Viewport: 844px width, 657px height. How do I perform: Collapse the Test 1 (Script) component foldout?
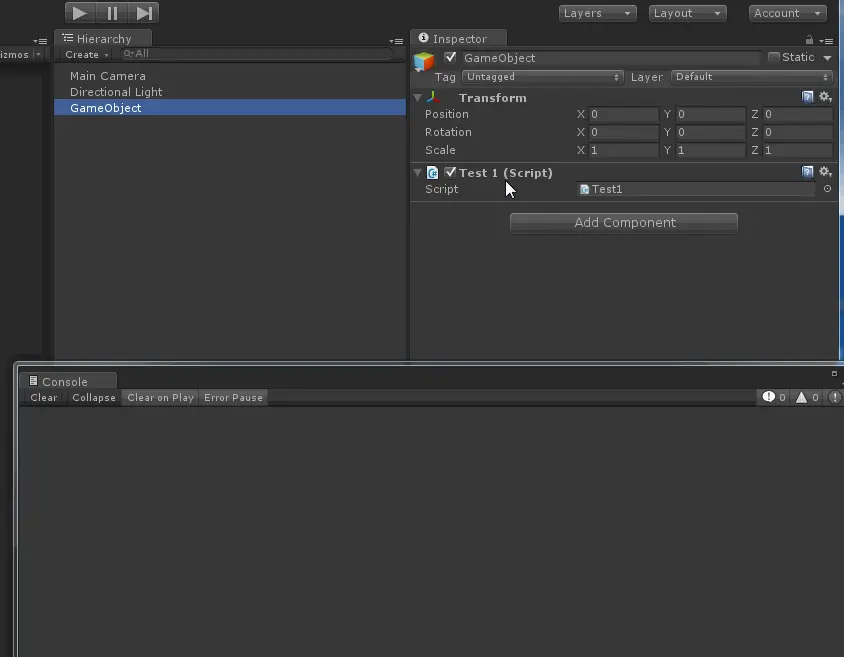coord(418,173)
